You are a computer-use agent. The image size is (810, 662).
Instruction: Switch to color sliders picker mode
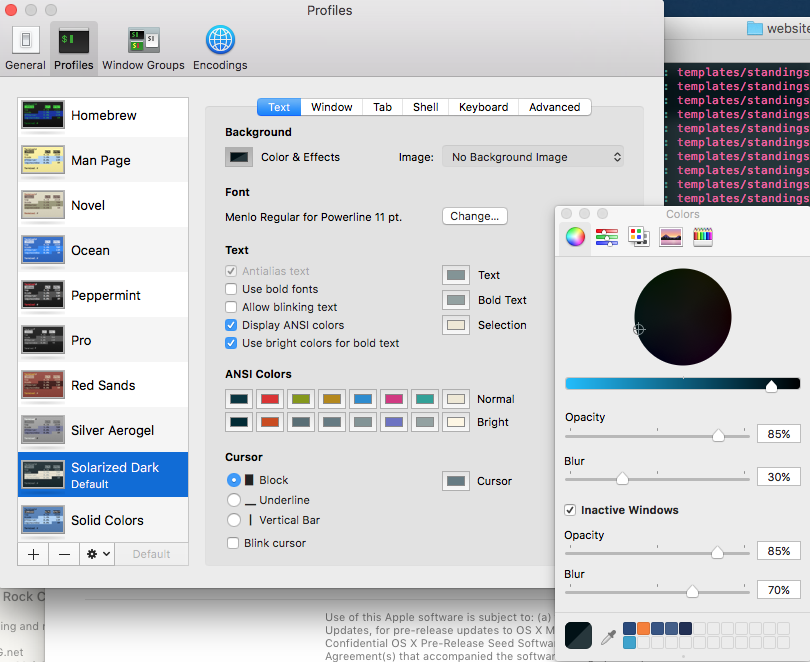pyautogui.click(x=606, y=237)
